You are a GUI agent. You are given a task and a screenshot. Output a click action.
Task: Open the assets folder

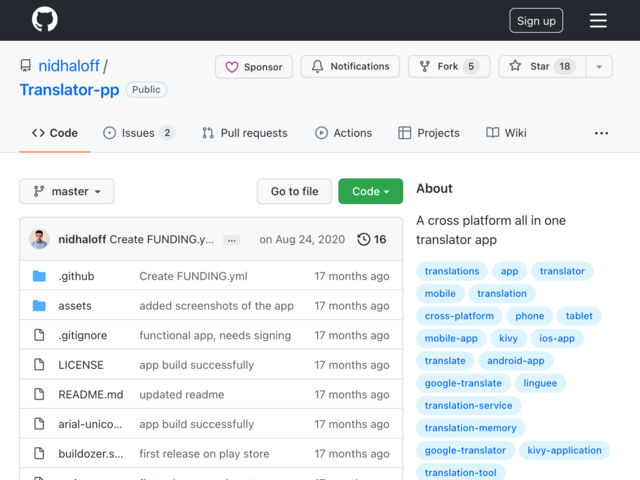[x=75, y=306]
